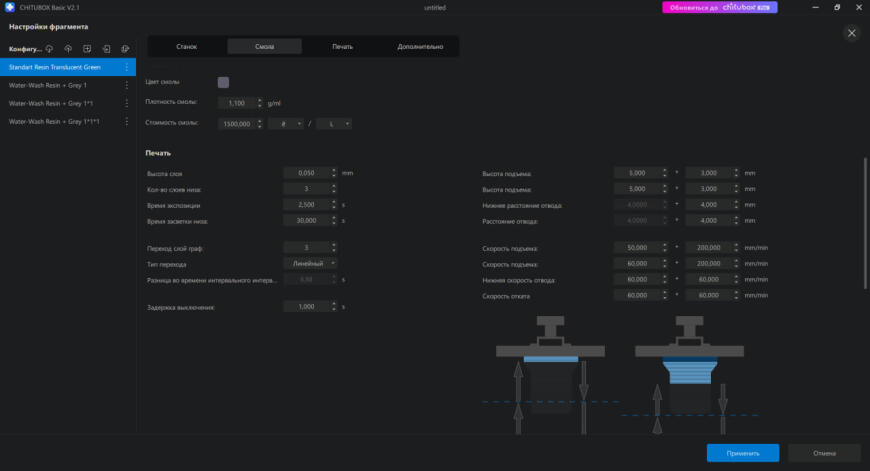The height and width of the screenshot is (471, 870).
Task: Adjust Плотность смолы with stepper arrows
Action: (x=259, y=103)
